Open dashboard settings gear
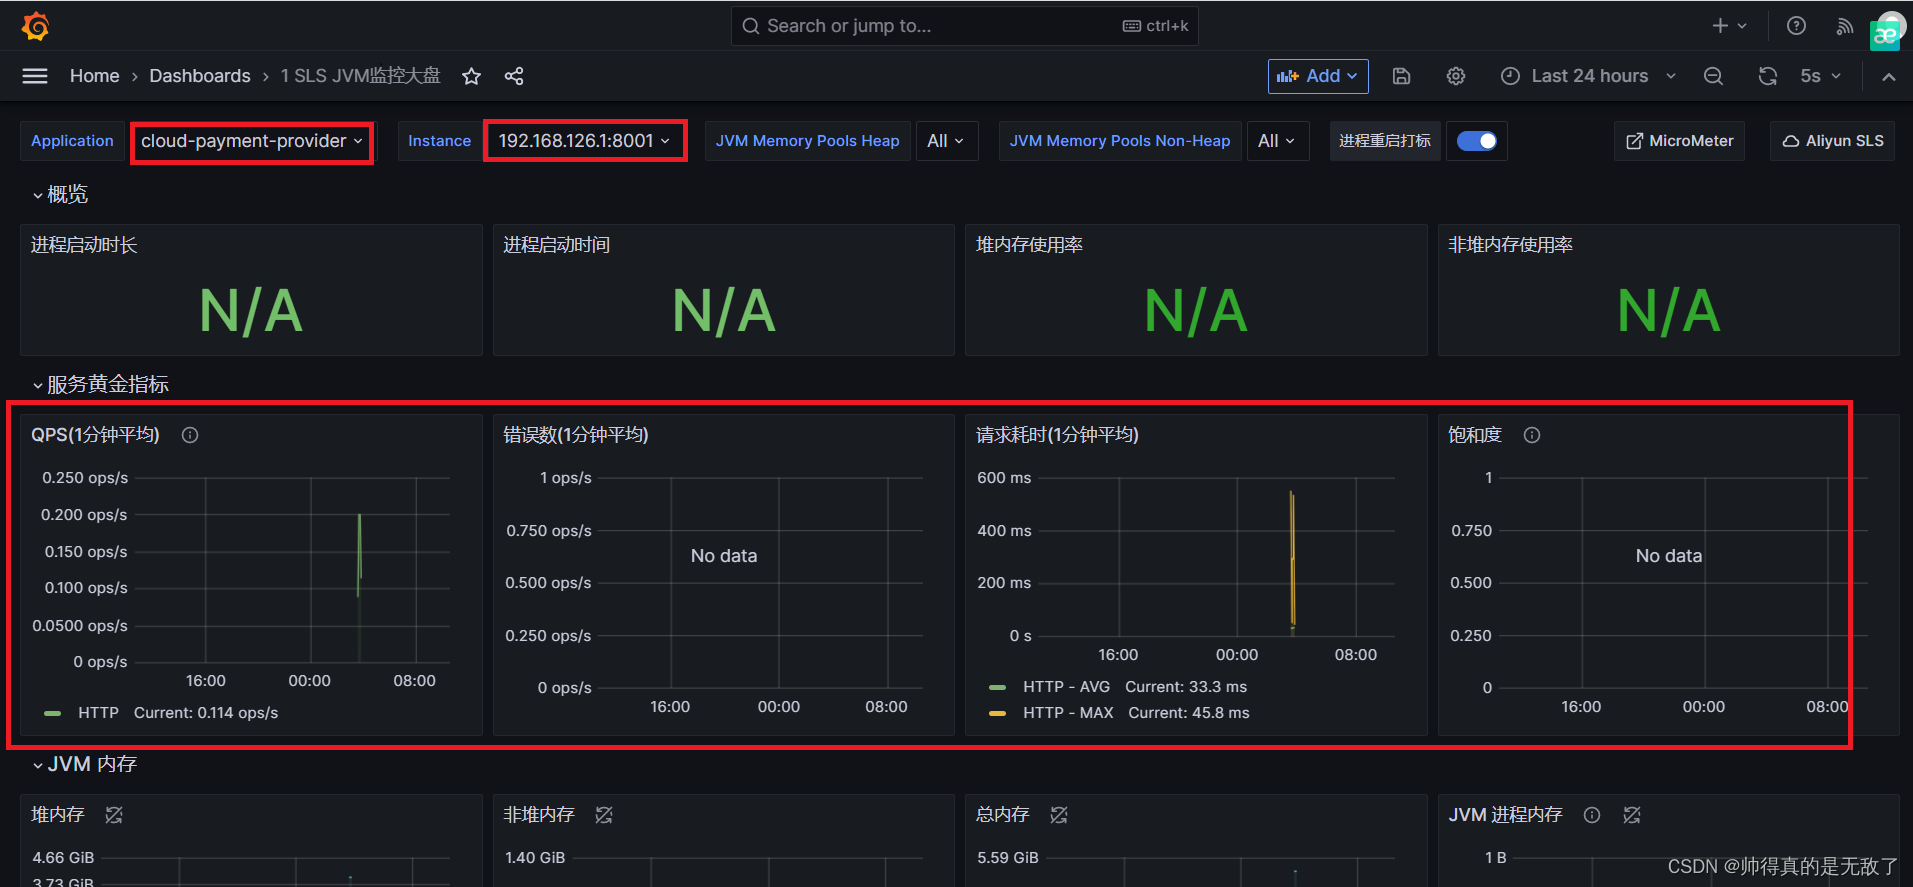 (1456, 76)
